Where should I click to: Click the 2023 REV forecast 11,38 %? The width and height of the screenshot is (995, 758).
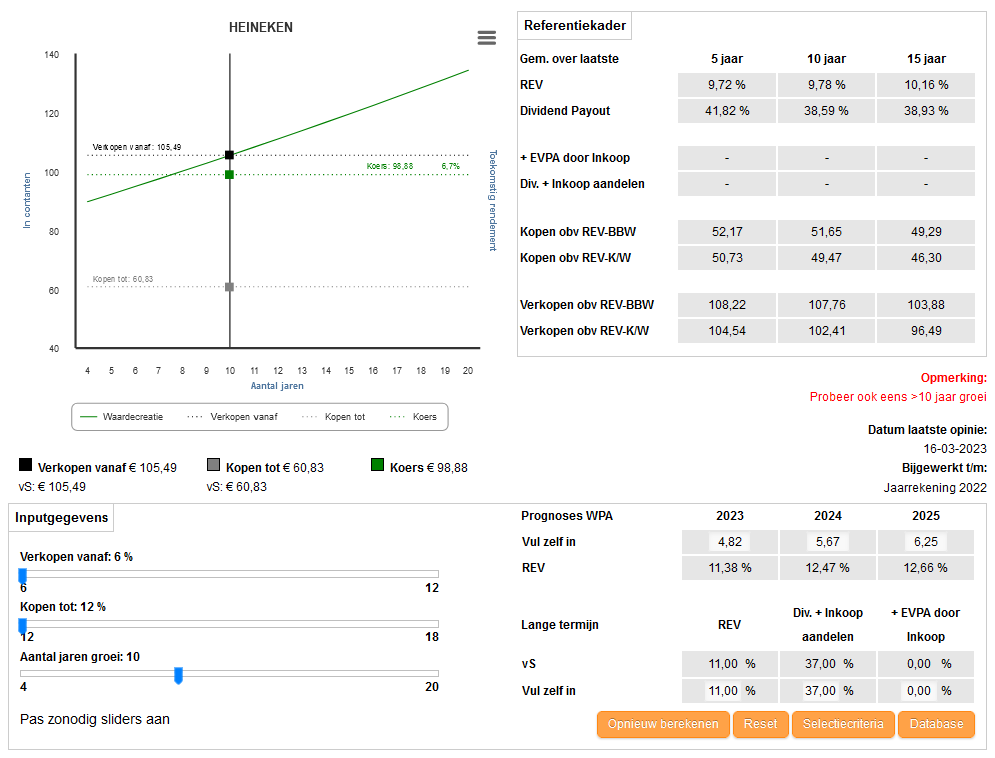click(x=730, y=568)
